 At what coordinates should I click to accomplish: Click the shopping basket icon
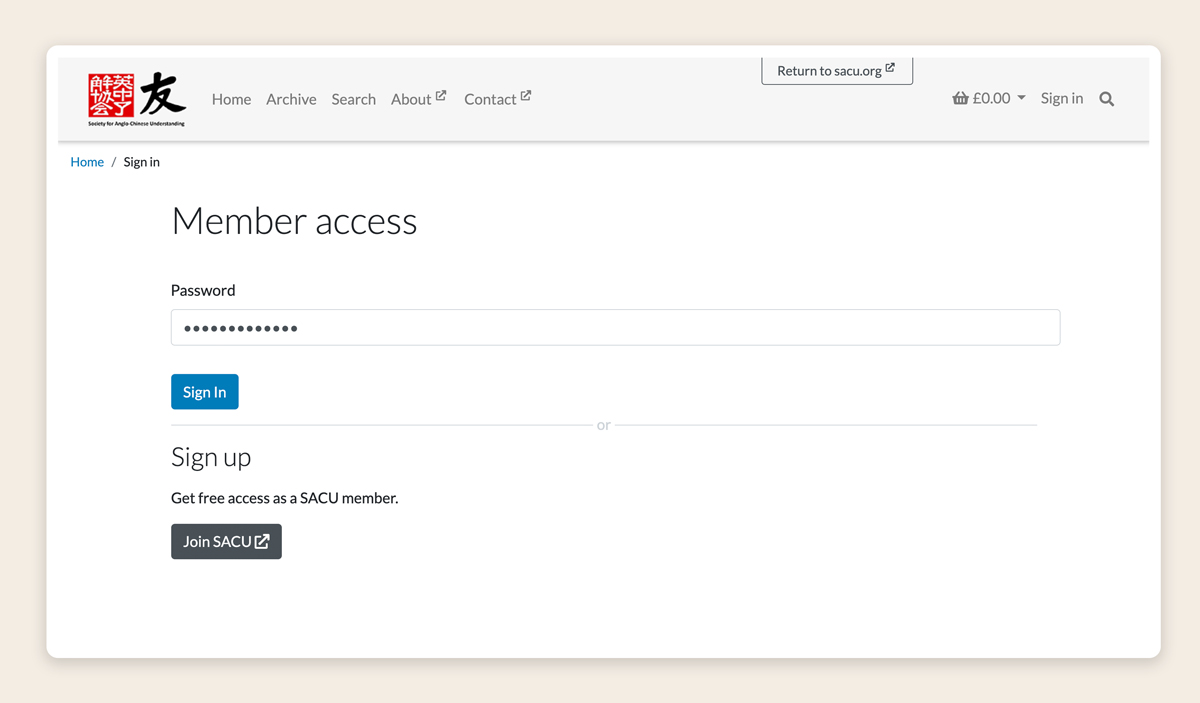click(960, 98)
